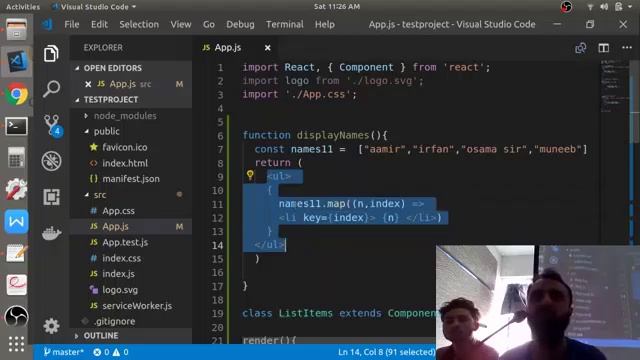Close App.js under Open Editors
The width and height of the screenshot is (640, 360).
point(88,84)
